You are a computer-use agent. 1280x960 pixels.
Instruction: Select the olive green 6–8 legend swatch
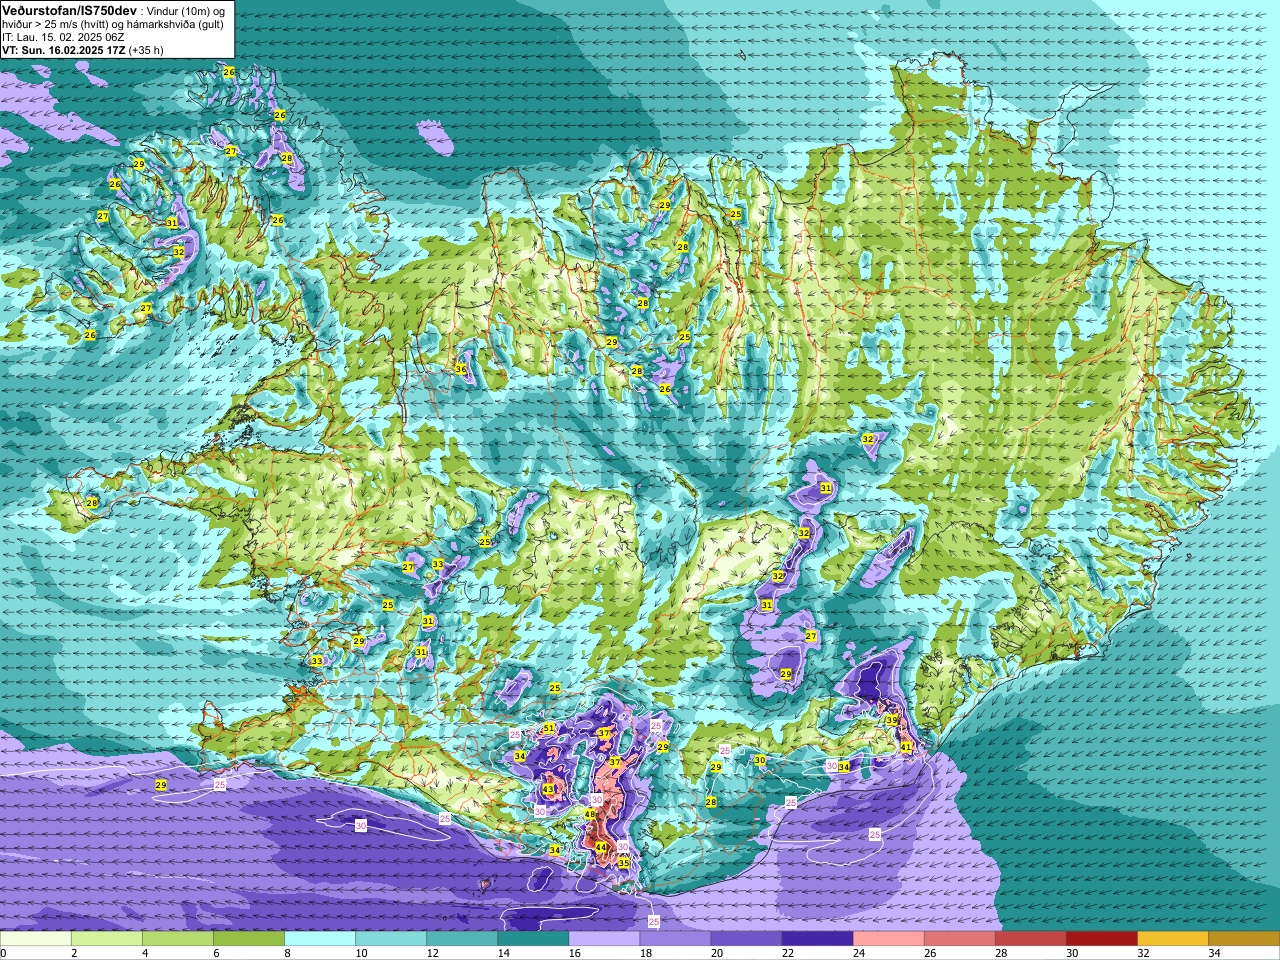pyautogui.click(x=249, y=939)
